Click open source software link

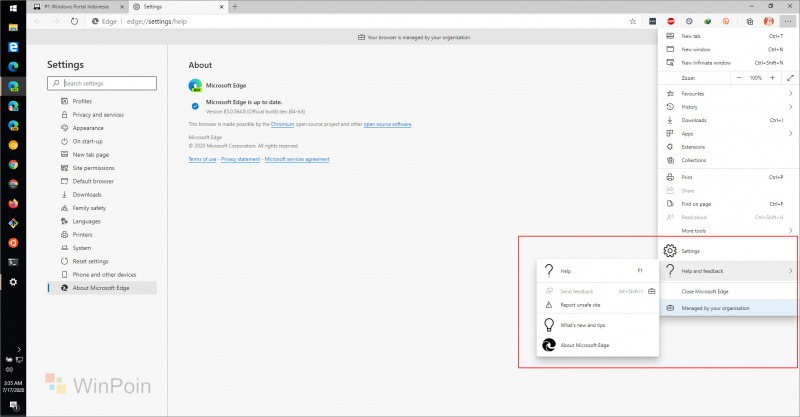click(387, 124)
